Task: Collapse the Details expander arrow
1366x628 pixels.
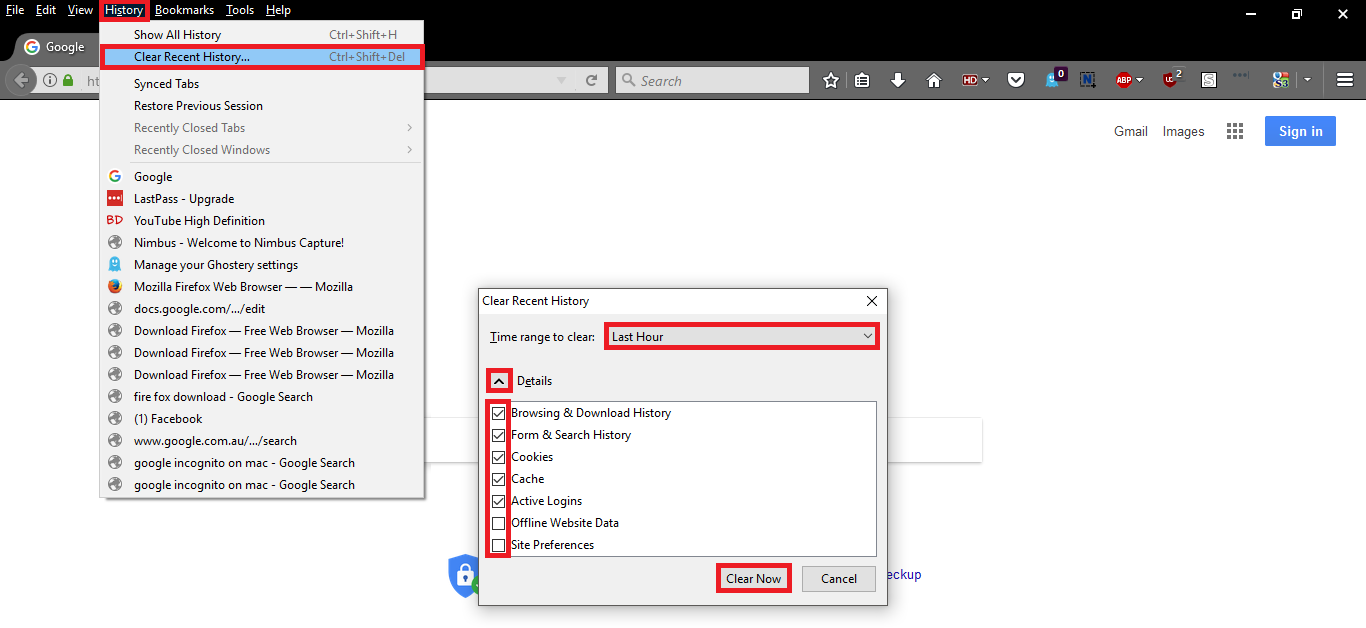Action: pos(499,381)
